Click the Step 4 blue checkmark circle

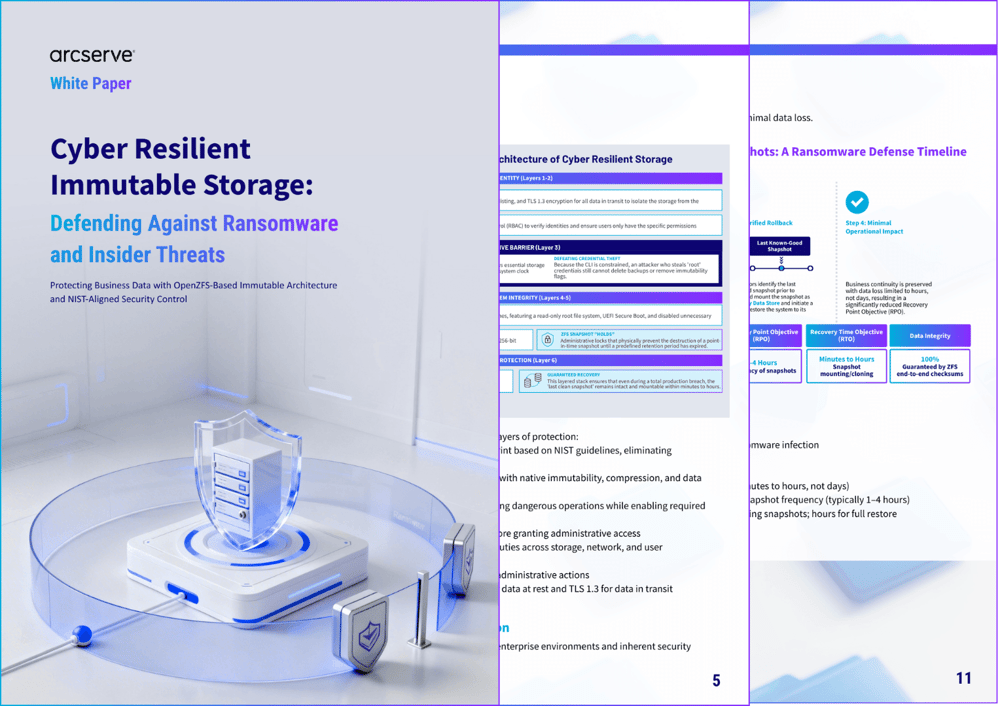point(858,201)
